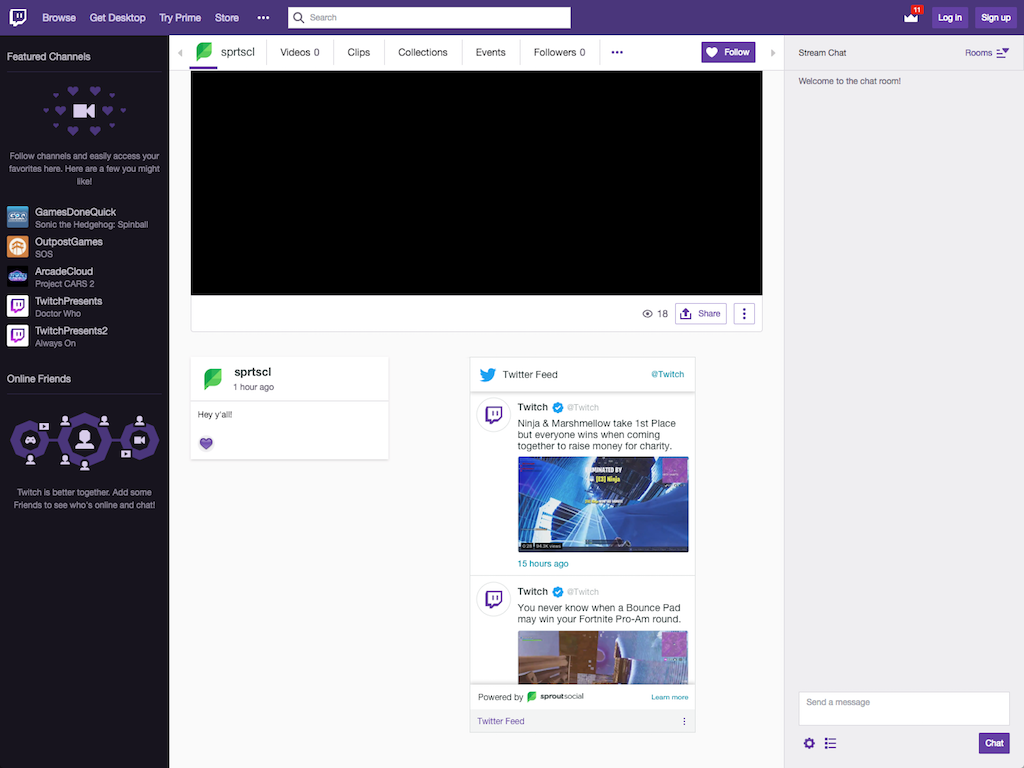Click the Twitter bird icon
The height and width of the screenshot is (768, 1024).
point(488,375)
